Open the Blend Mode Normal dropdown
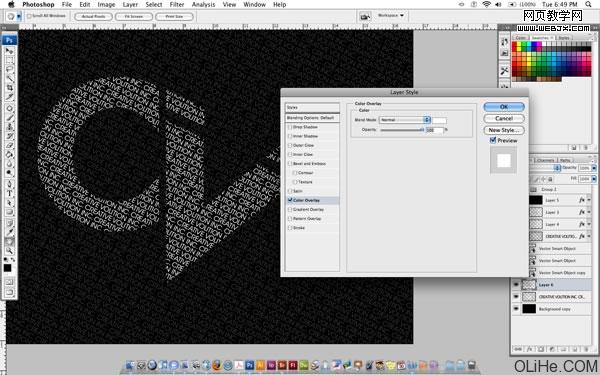The image size is (600, 375). pos(405,120)
